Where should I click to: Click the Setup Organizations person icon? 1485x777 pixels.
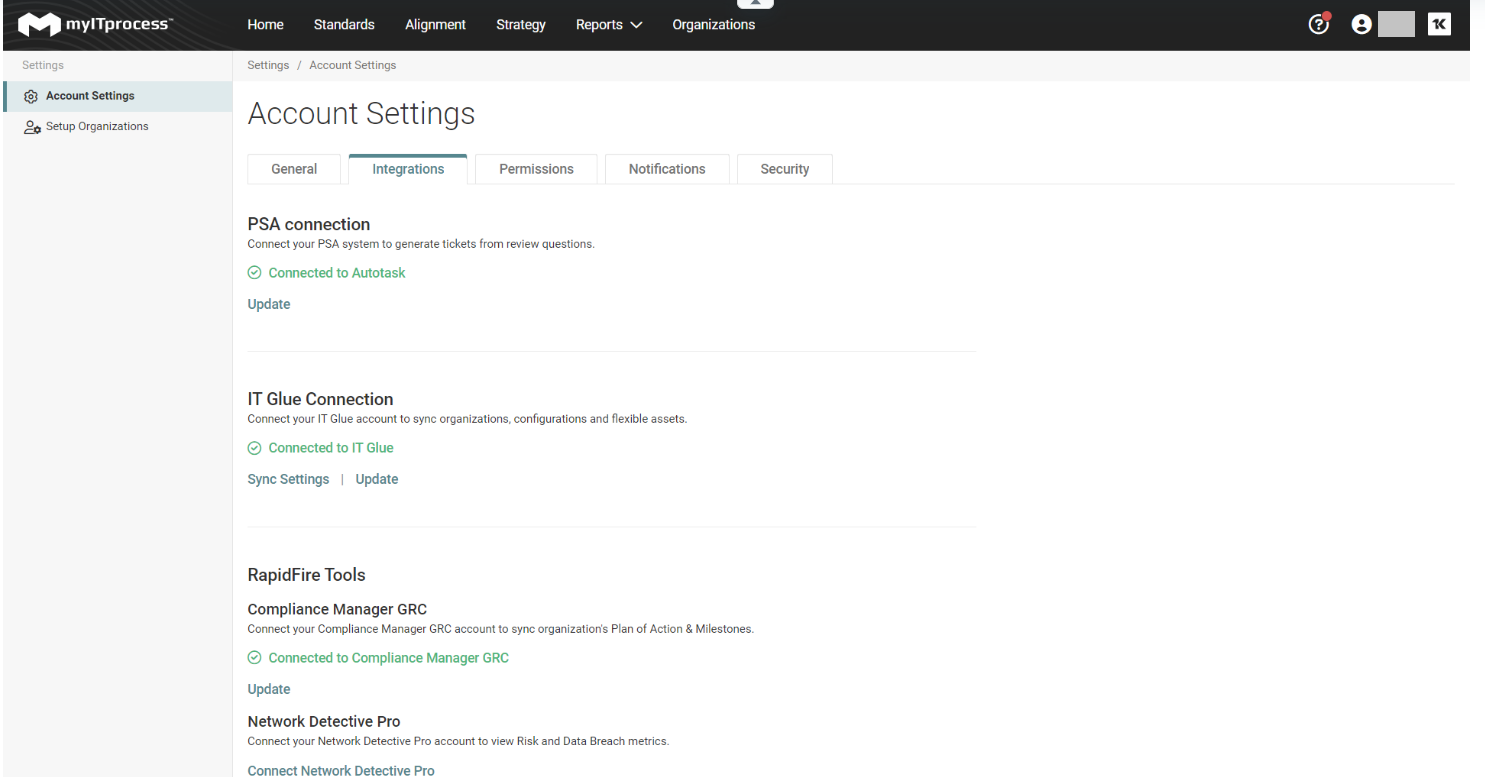32,127
